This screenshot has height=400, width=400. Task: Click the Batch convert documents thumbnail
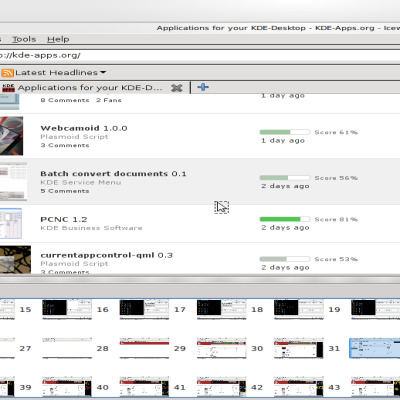[13, 182]
